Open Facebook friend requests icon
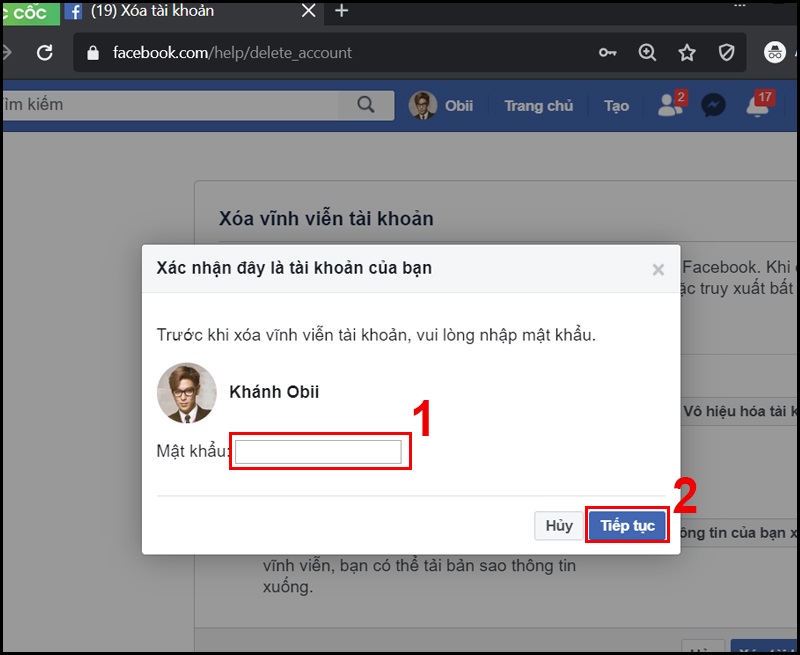Screen dimensions: 800x655 point(668,105)
